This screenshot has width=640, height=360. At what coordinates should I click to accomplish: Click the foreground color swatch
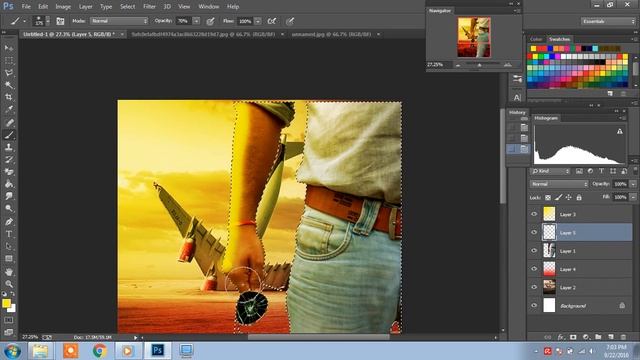point(6,303)
